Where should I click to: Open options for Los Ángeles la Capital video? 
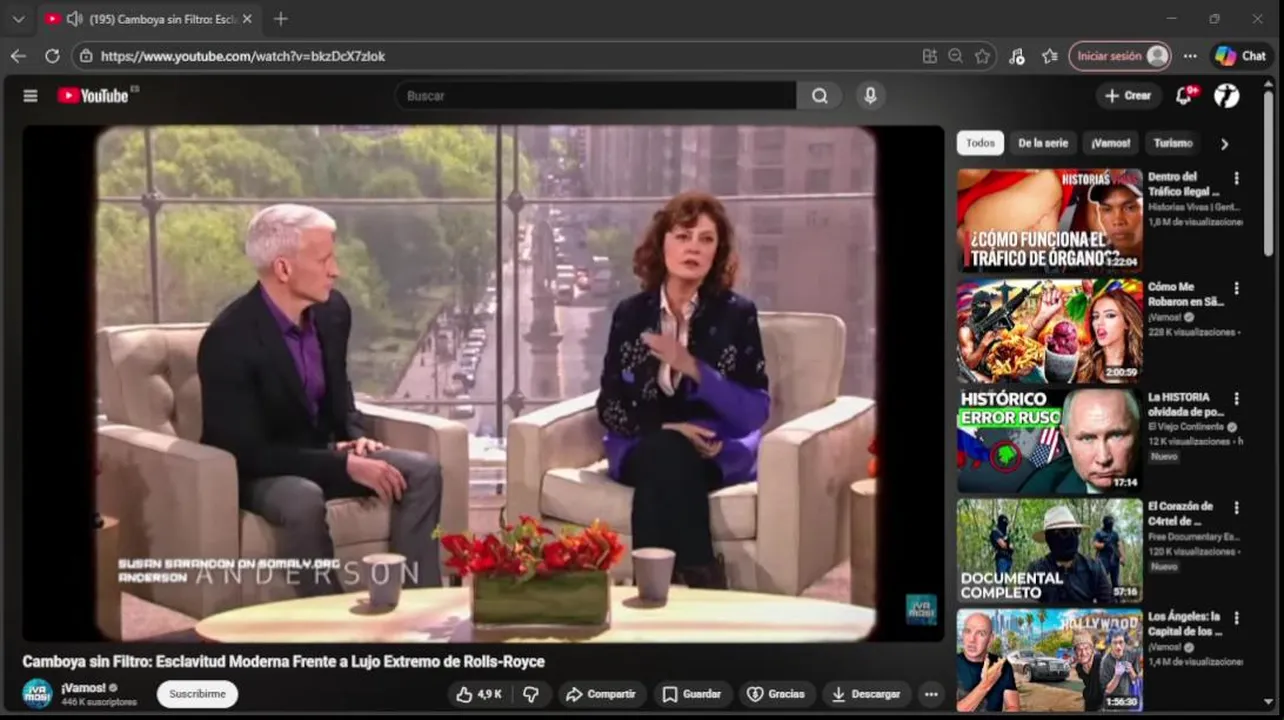coord(1236,618)
